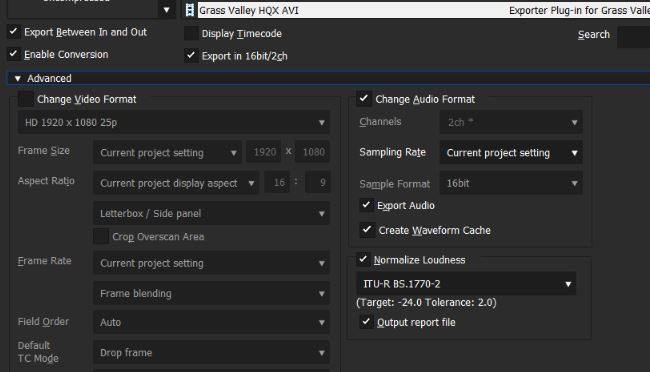The image size is (650, 372).
Task: Open the dropdown arrow left of the film strip icon
Action: [x=166, y=10]
